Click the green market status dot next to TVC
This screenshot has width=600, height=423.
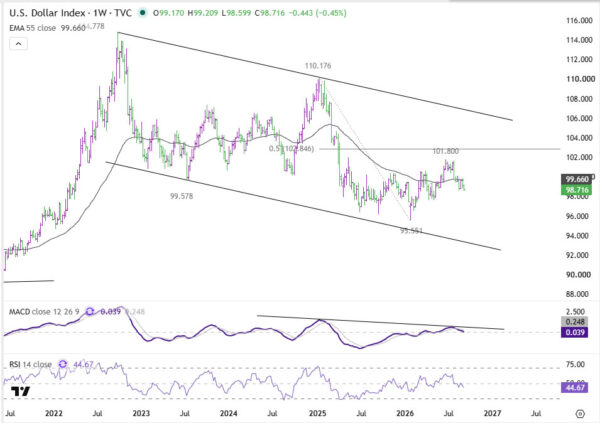142,13
